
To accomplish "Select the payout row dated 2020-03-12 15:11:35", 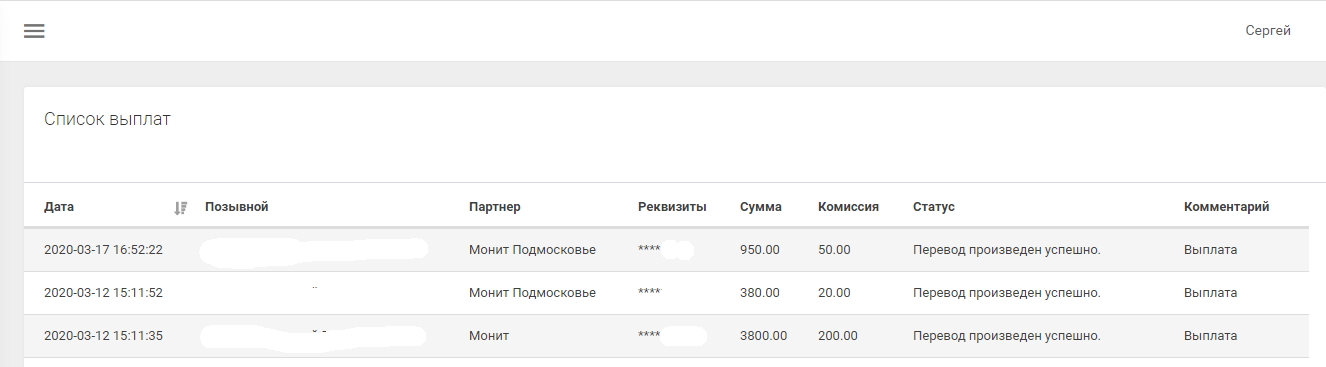I will click(666, 336).
